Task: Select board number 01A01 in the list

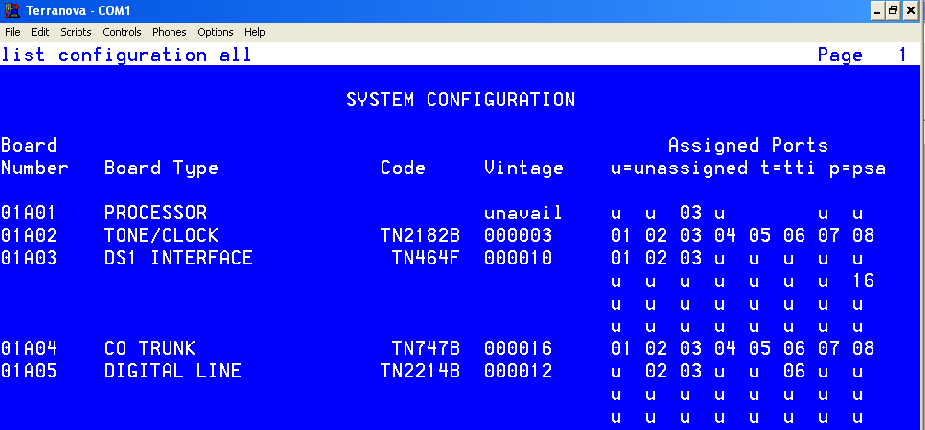Action: coord(29,213)
